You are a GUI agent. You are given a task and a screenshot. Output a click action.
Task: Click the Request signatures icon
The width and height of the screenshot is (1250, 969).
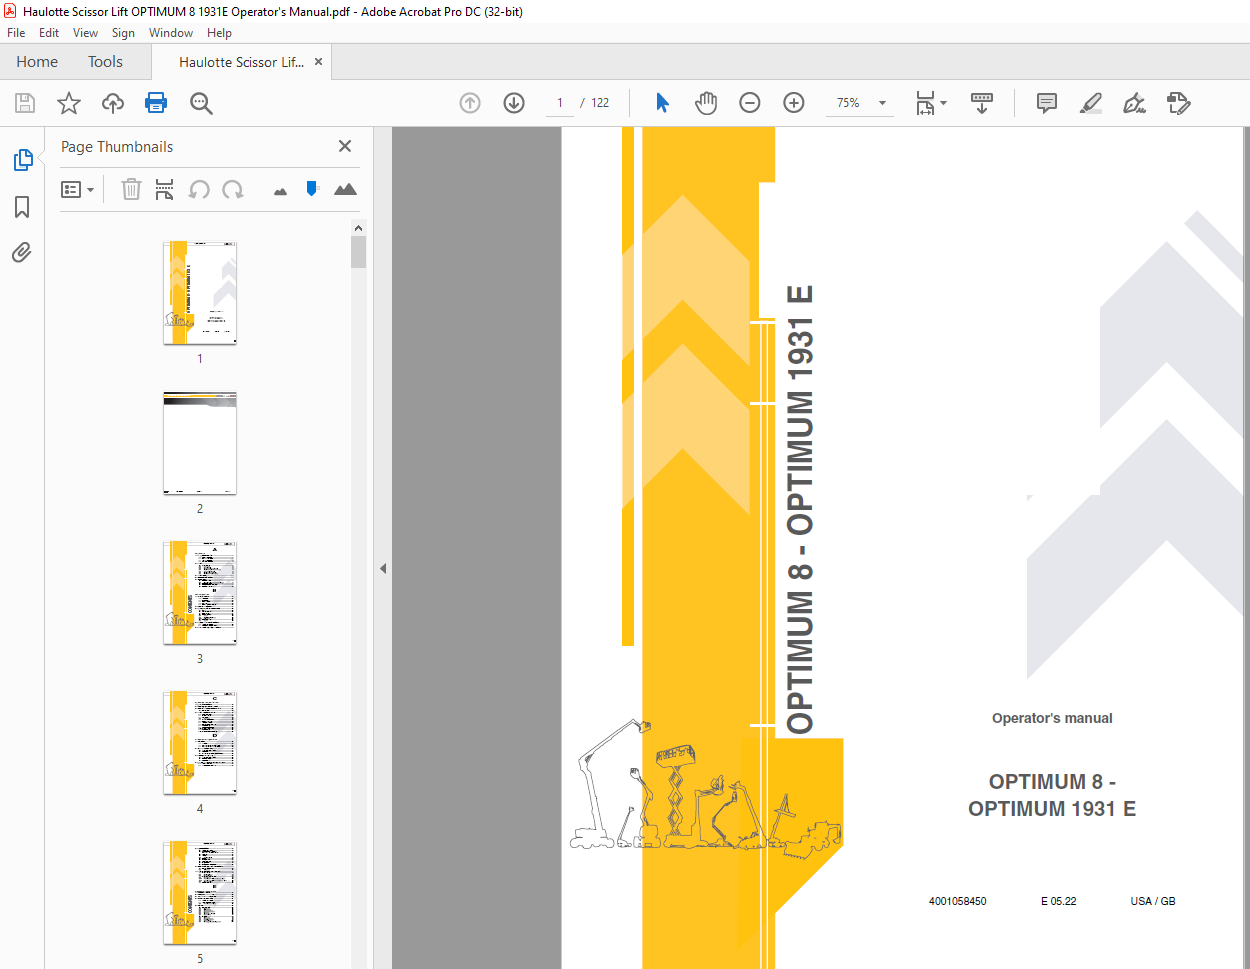click(1178, 103)
